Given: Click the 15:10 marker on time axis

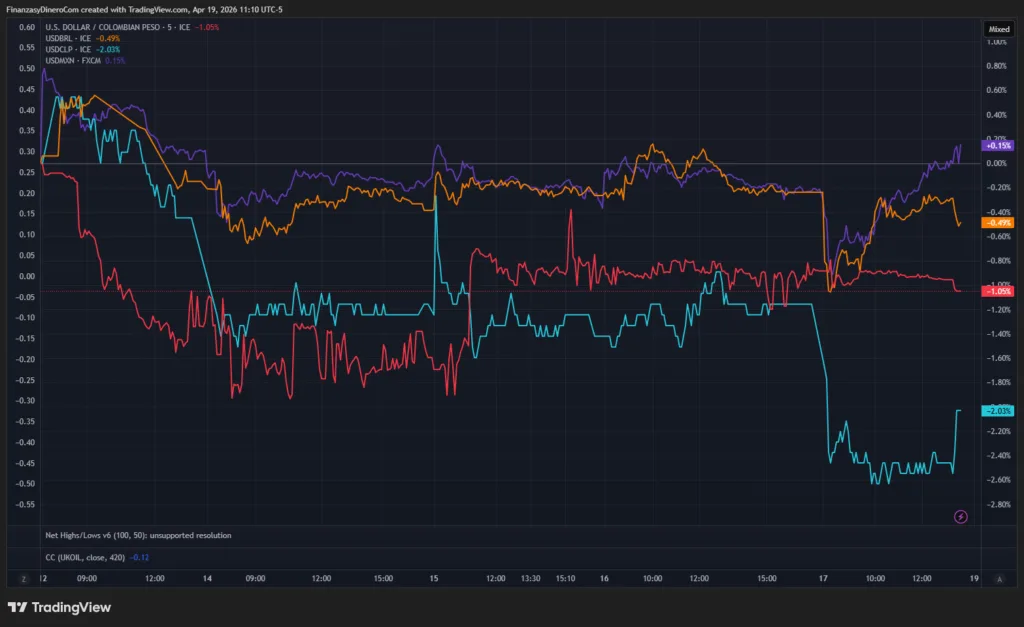Looking at the screenshot, I should [x=566, y=578].
